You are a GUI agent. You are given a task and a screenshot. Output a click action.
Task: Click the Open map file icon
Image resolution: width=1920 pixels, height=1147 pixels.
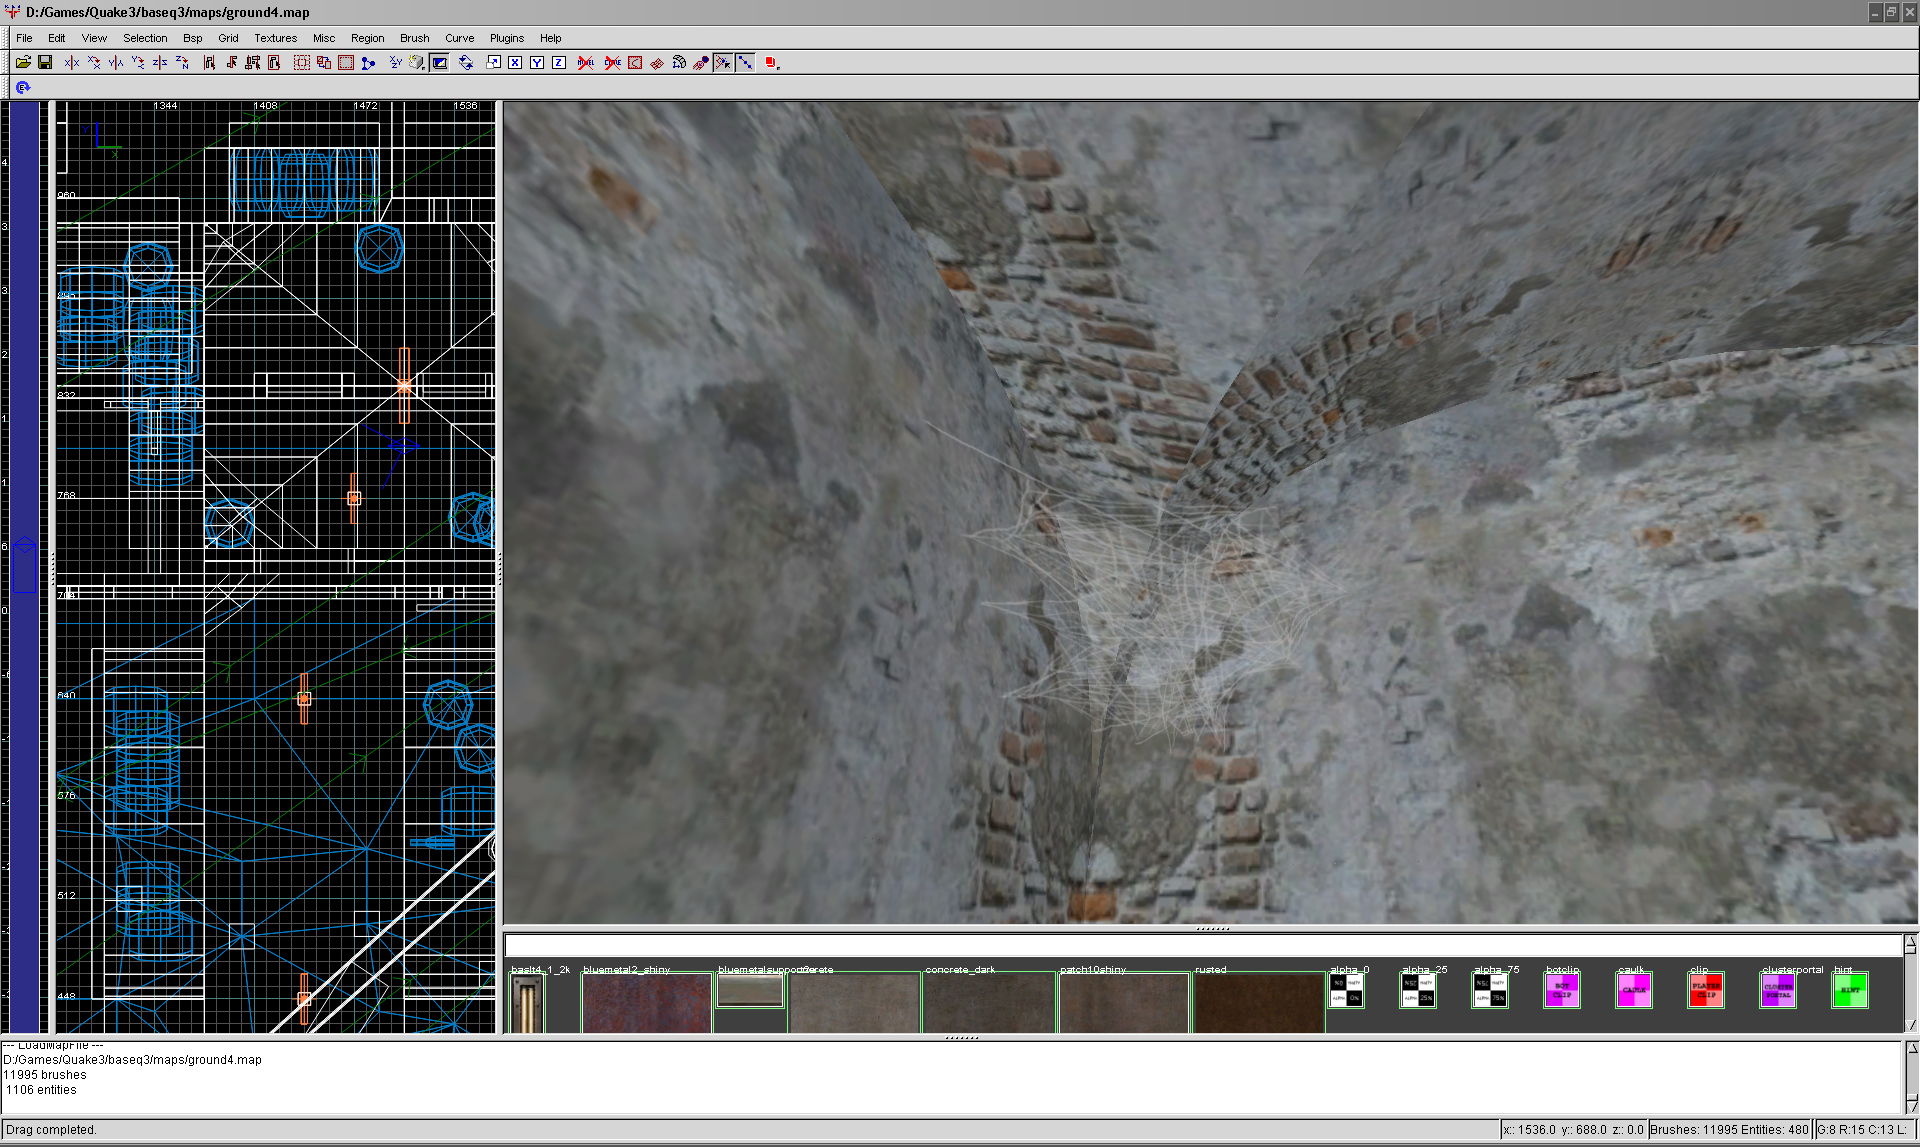coord(23,62)
